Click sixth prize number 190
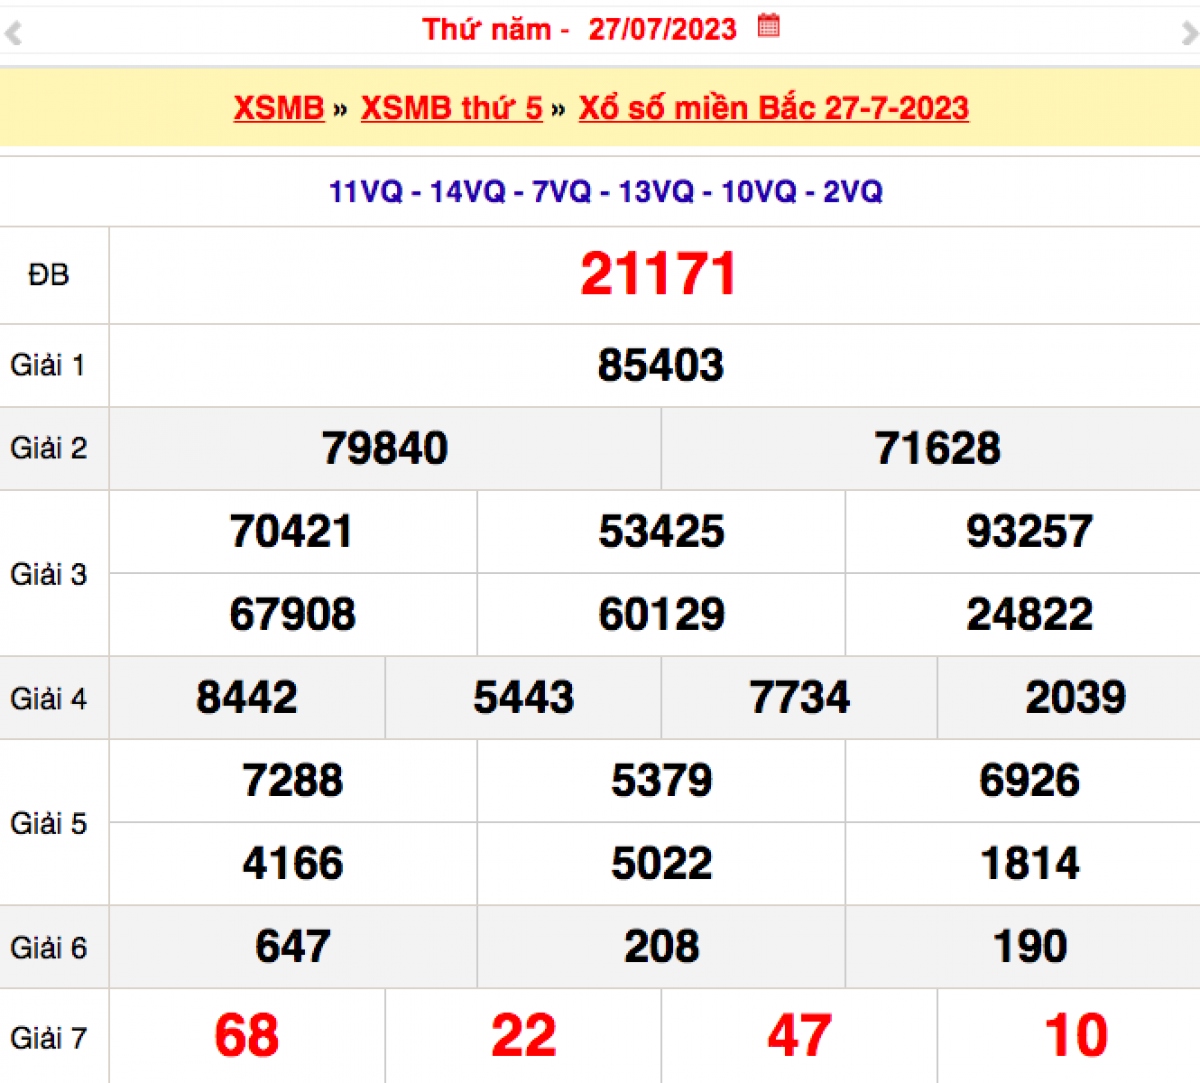The width and height of the screenshot is (1200, 1083). (1029, 946)
